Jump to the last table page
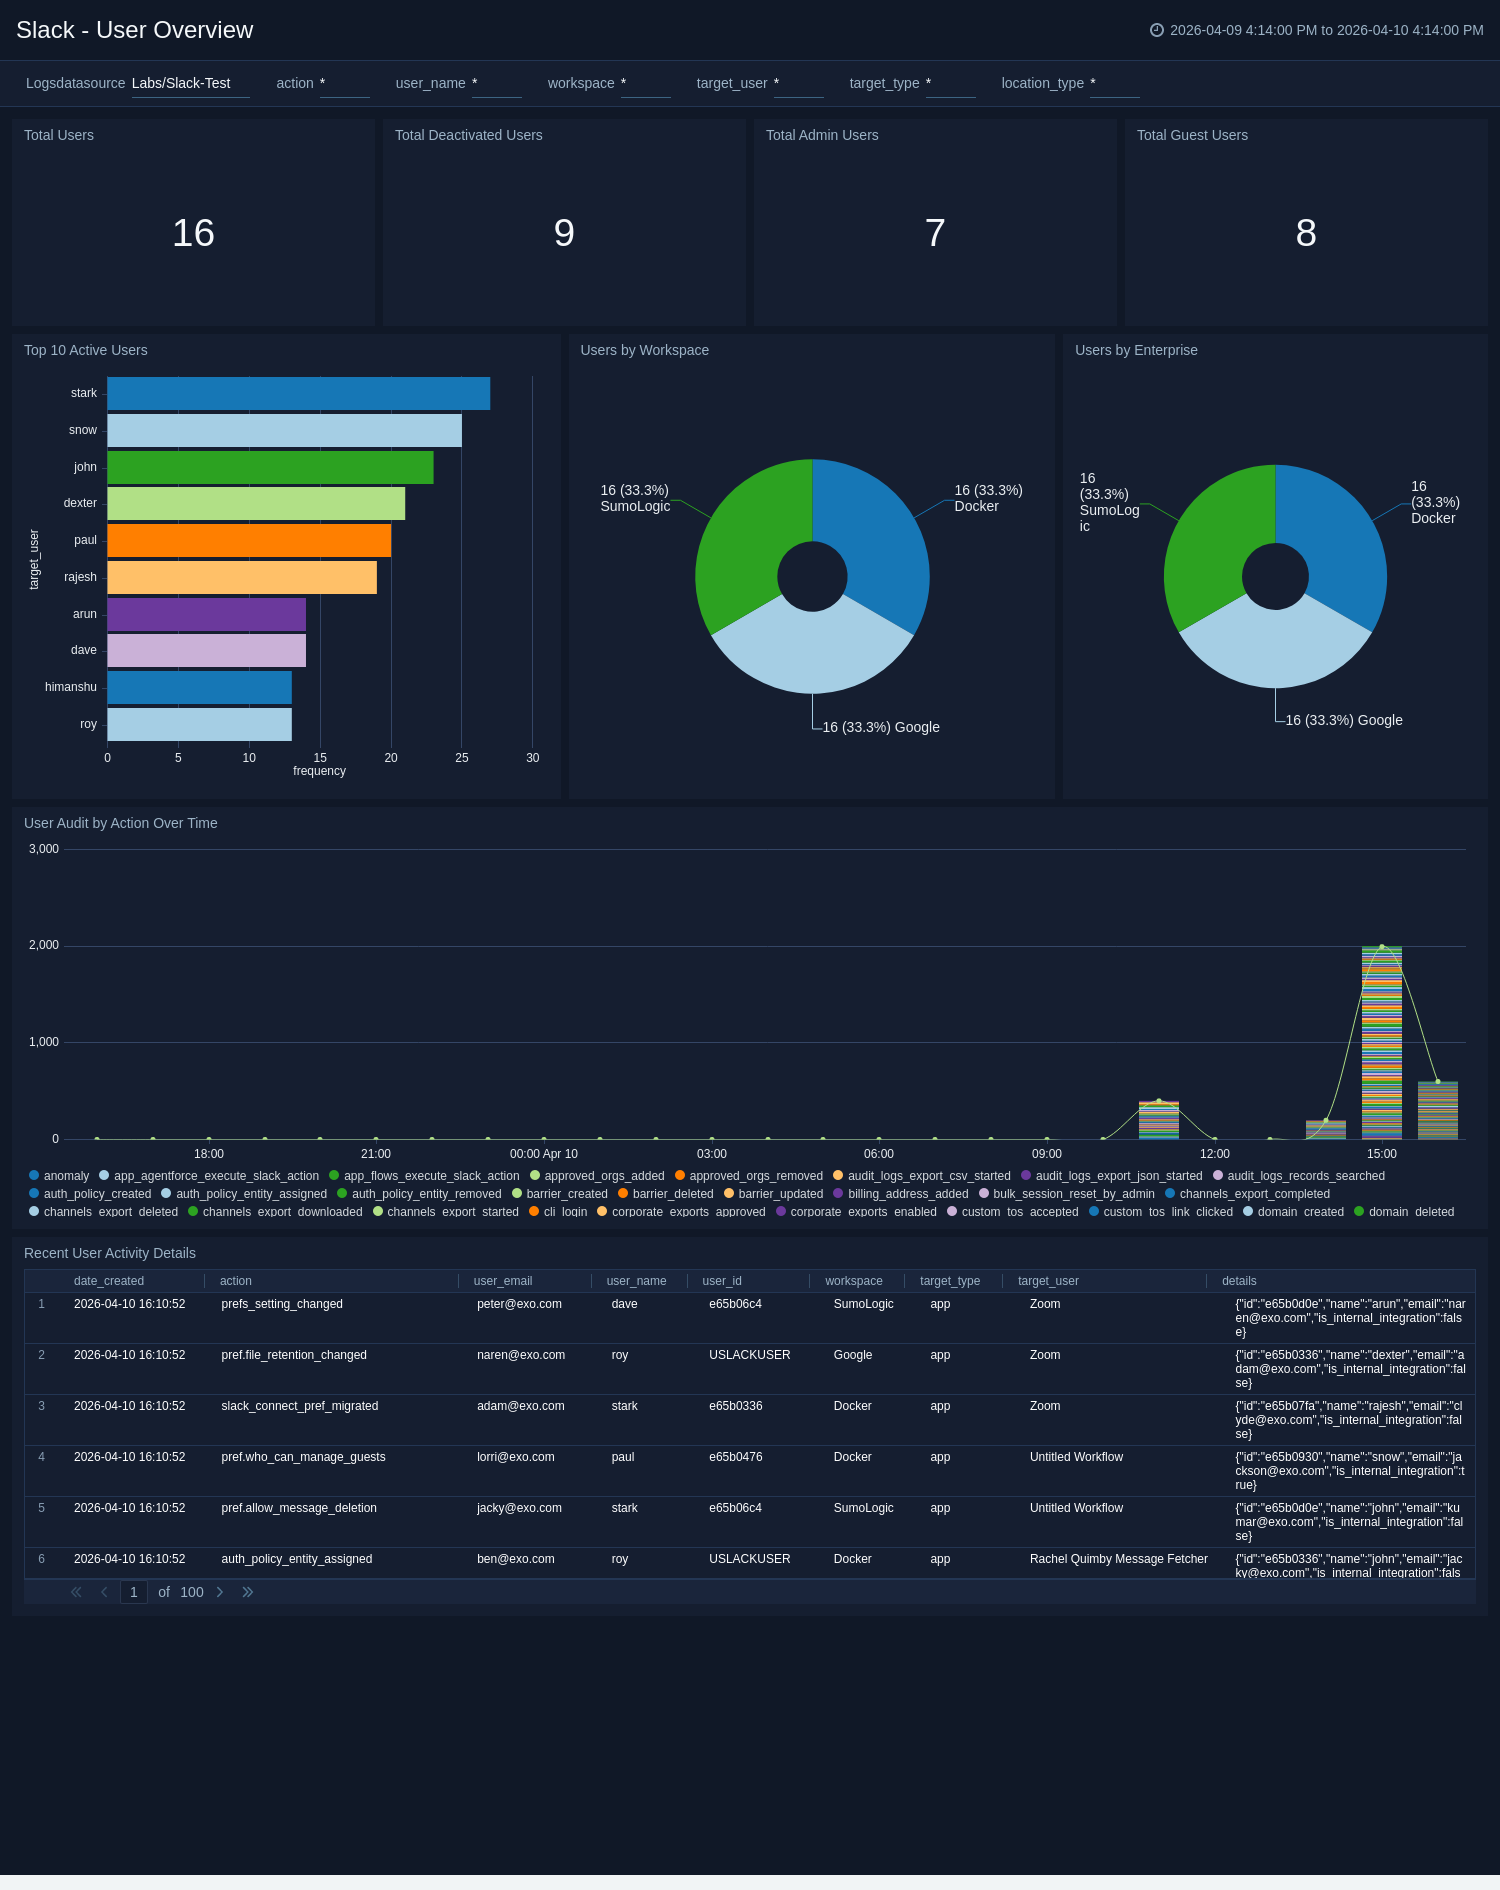This screenshot has width=1500, height=1890. (248, 1592)
